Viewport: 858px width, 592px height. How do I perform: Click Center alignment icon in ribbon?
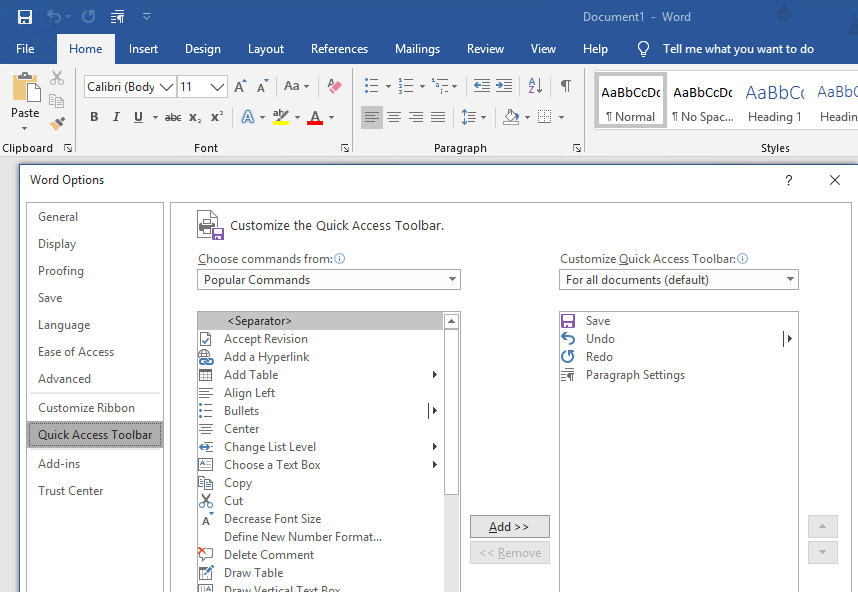point(394,117)
